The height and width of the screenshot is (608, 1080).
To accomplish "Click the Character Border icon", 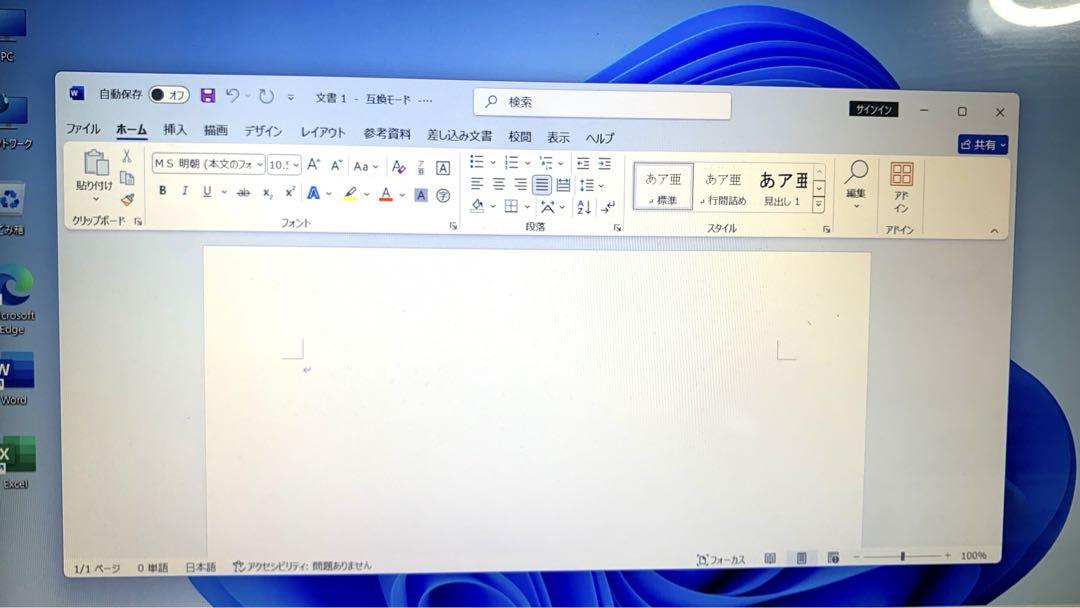I will [x=443, y=168].
